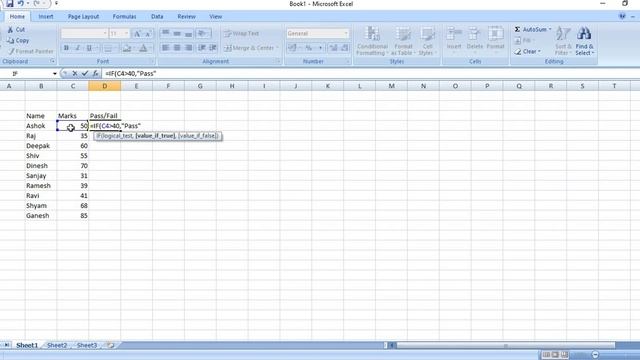Click the Font Color A swatch
Viewport: 640px width, 360px height.
(143, 48)
